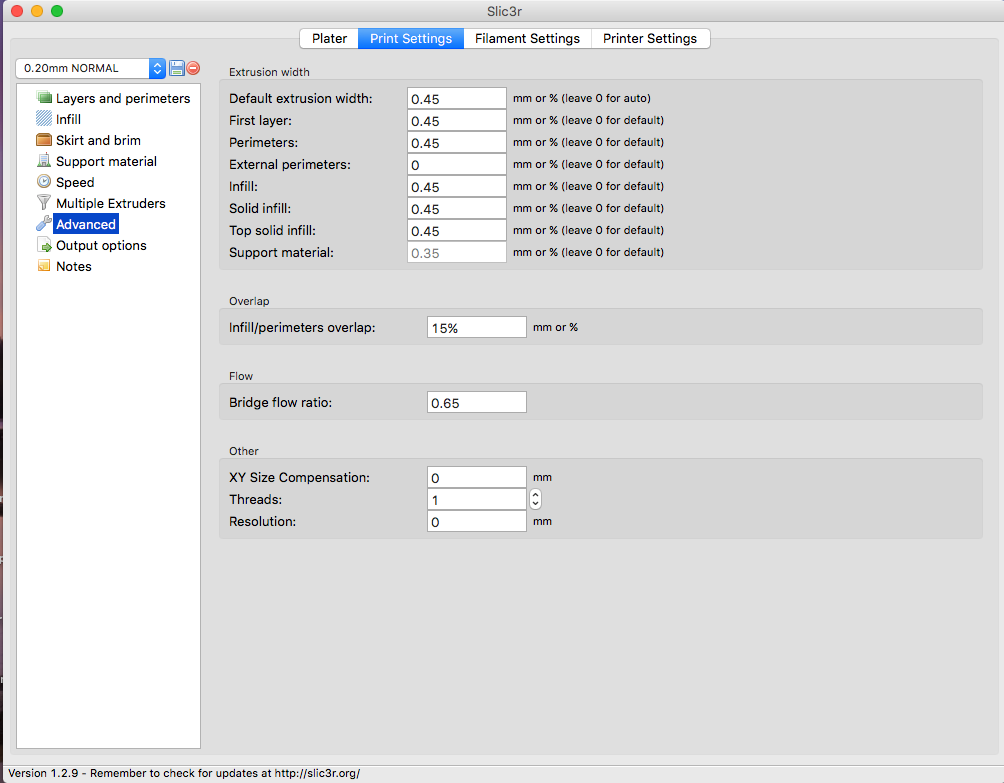
Task: Open Layers and perimeters settings icon
Action: (x=44, y=98)
